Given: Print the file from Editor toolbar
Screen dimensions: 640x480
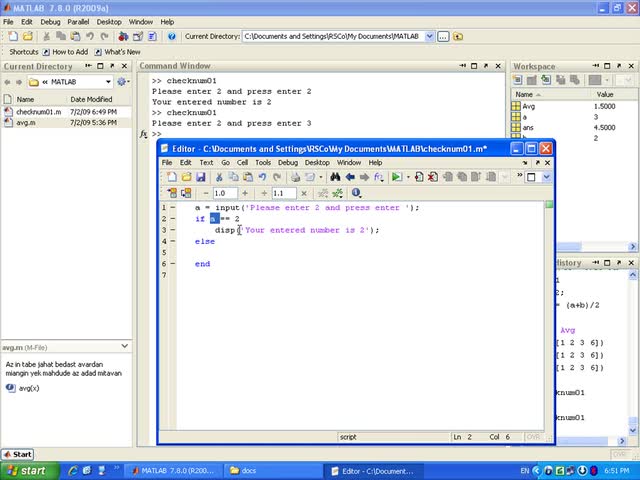Looking at the screenshot, I should click(x=295, y=177).
